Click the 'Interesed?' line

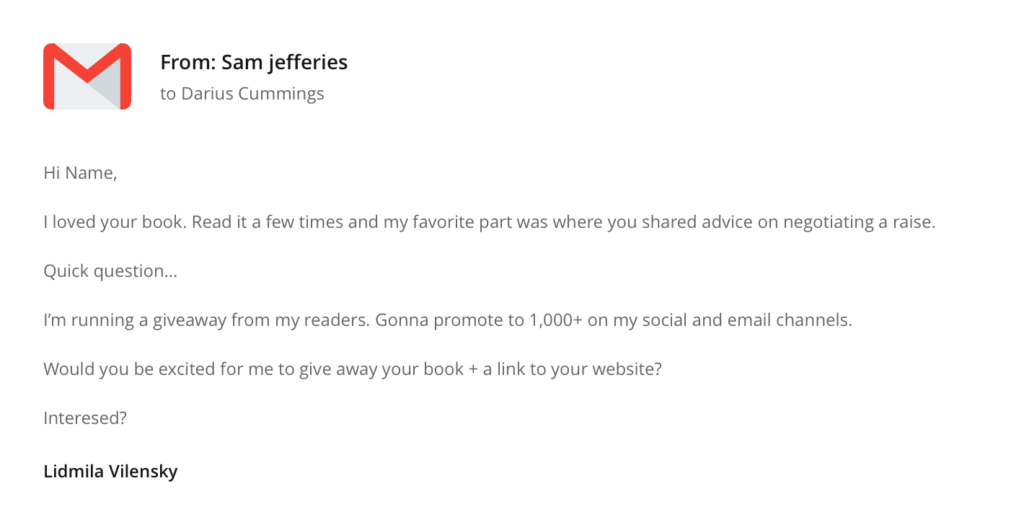click(x=85, y=418)
